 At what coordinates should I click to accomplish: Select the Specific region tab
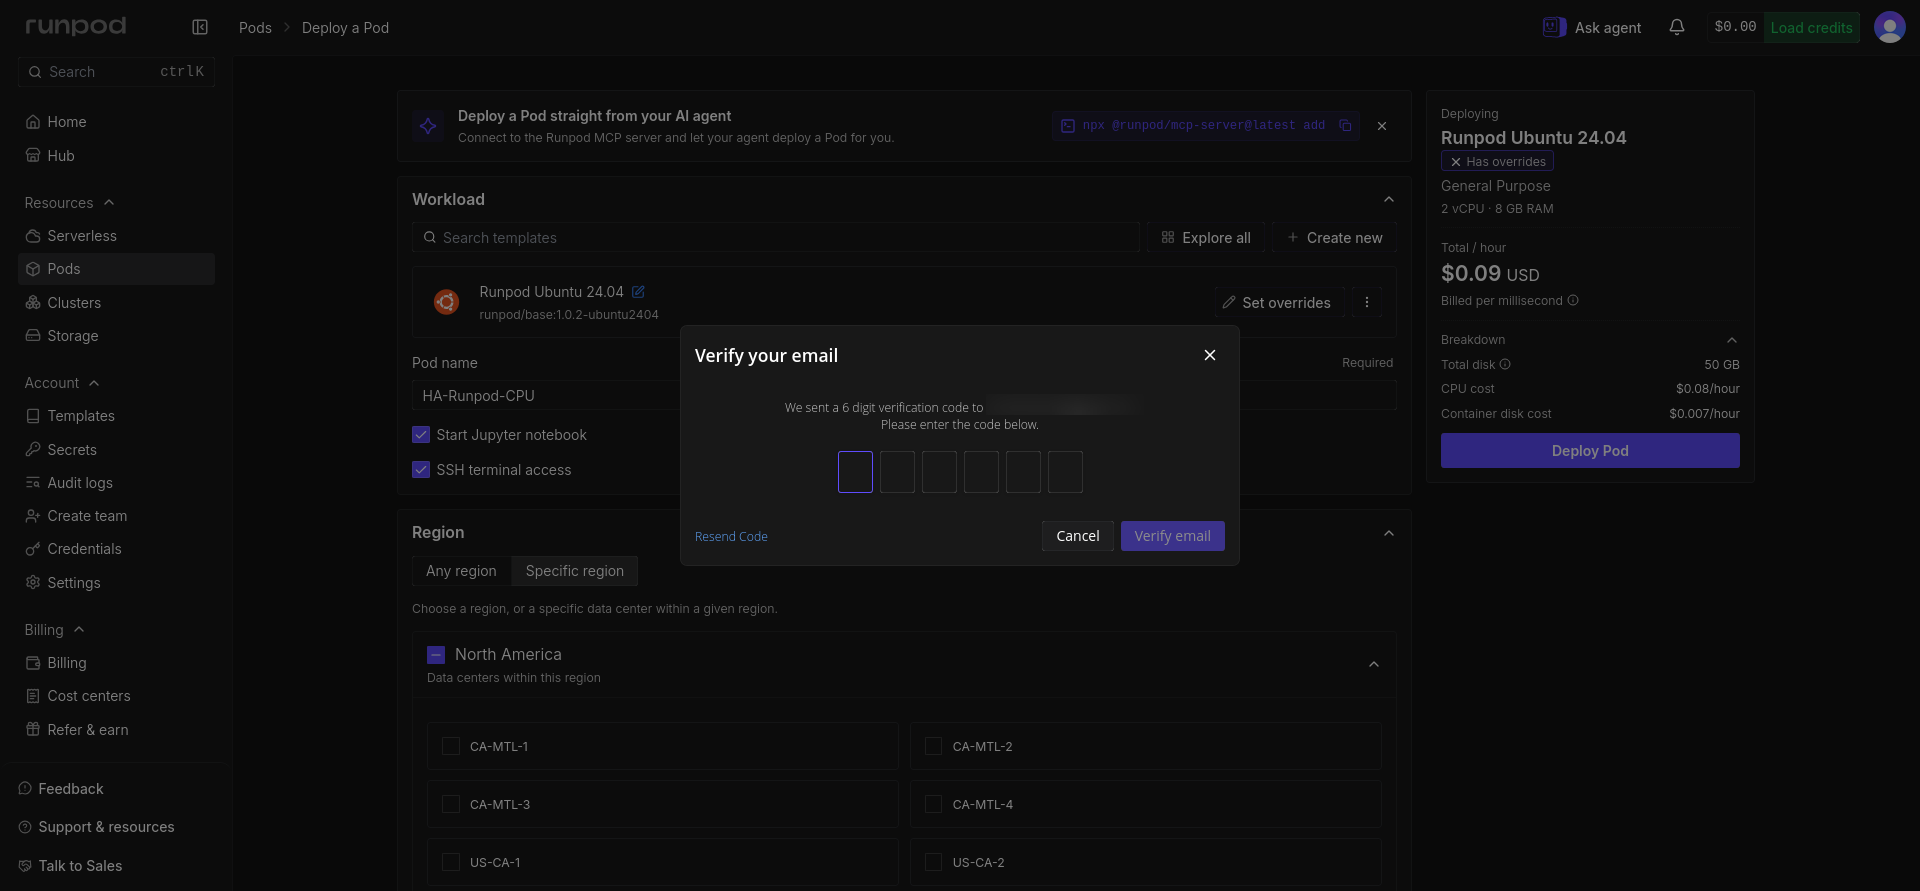click(x=575, y=571)
